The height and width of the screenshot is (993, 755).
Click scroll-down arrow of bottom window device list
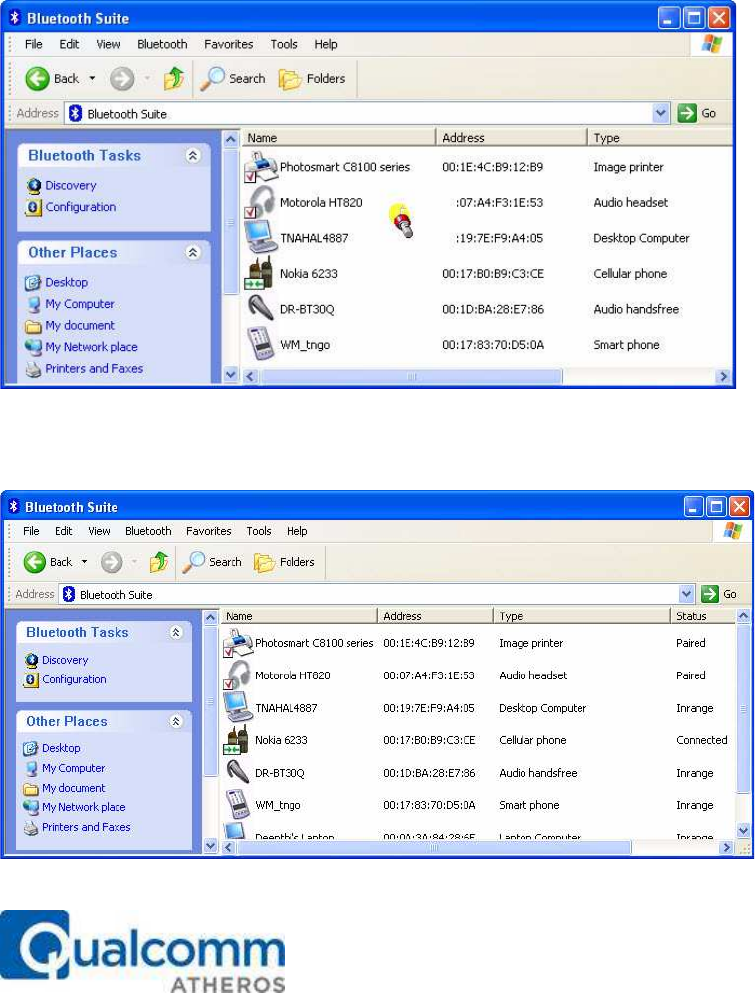tap(744, 830)
